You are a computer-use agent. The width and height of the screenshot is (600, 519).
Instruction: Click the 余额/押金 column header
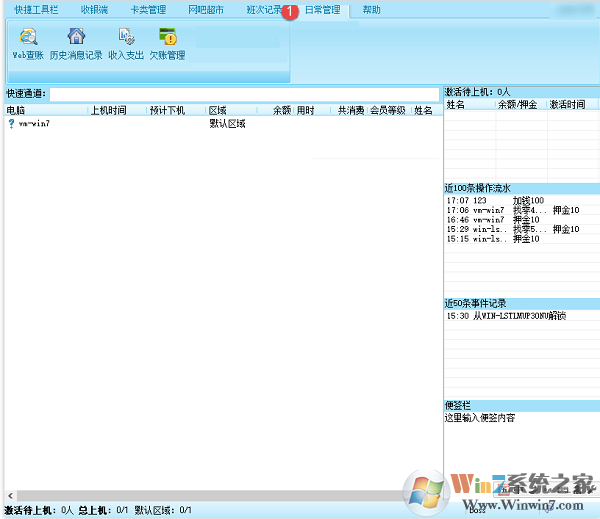[x=522, y=104]
